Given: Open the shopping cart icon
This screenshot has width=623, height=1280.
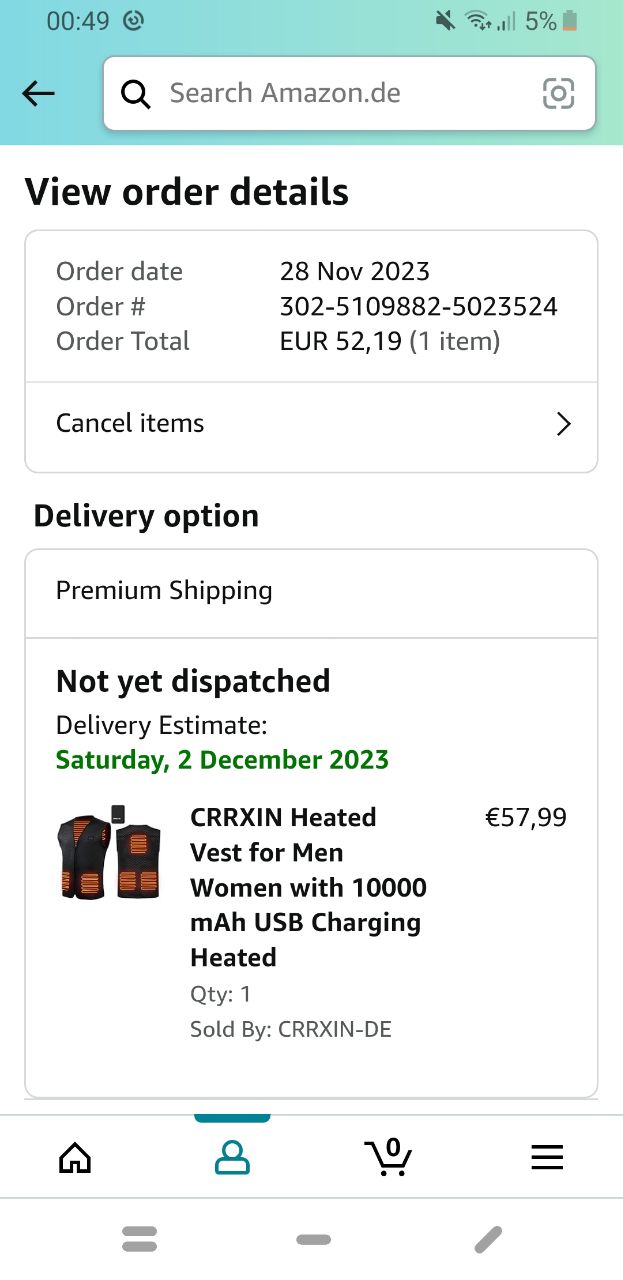Looking at the screenshot, I should tap(388, 1157).
